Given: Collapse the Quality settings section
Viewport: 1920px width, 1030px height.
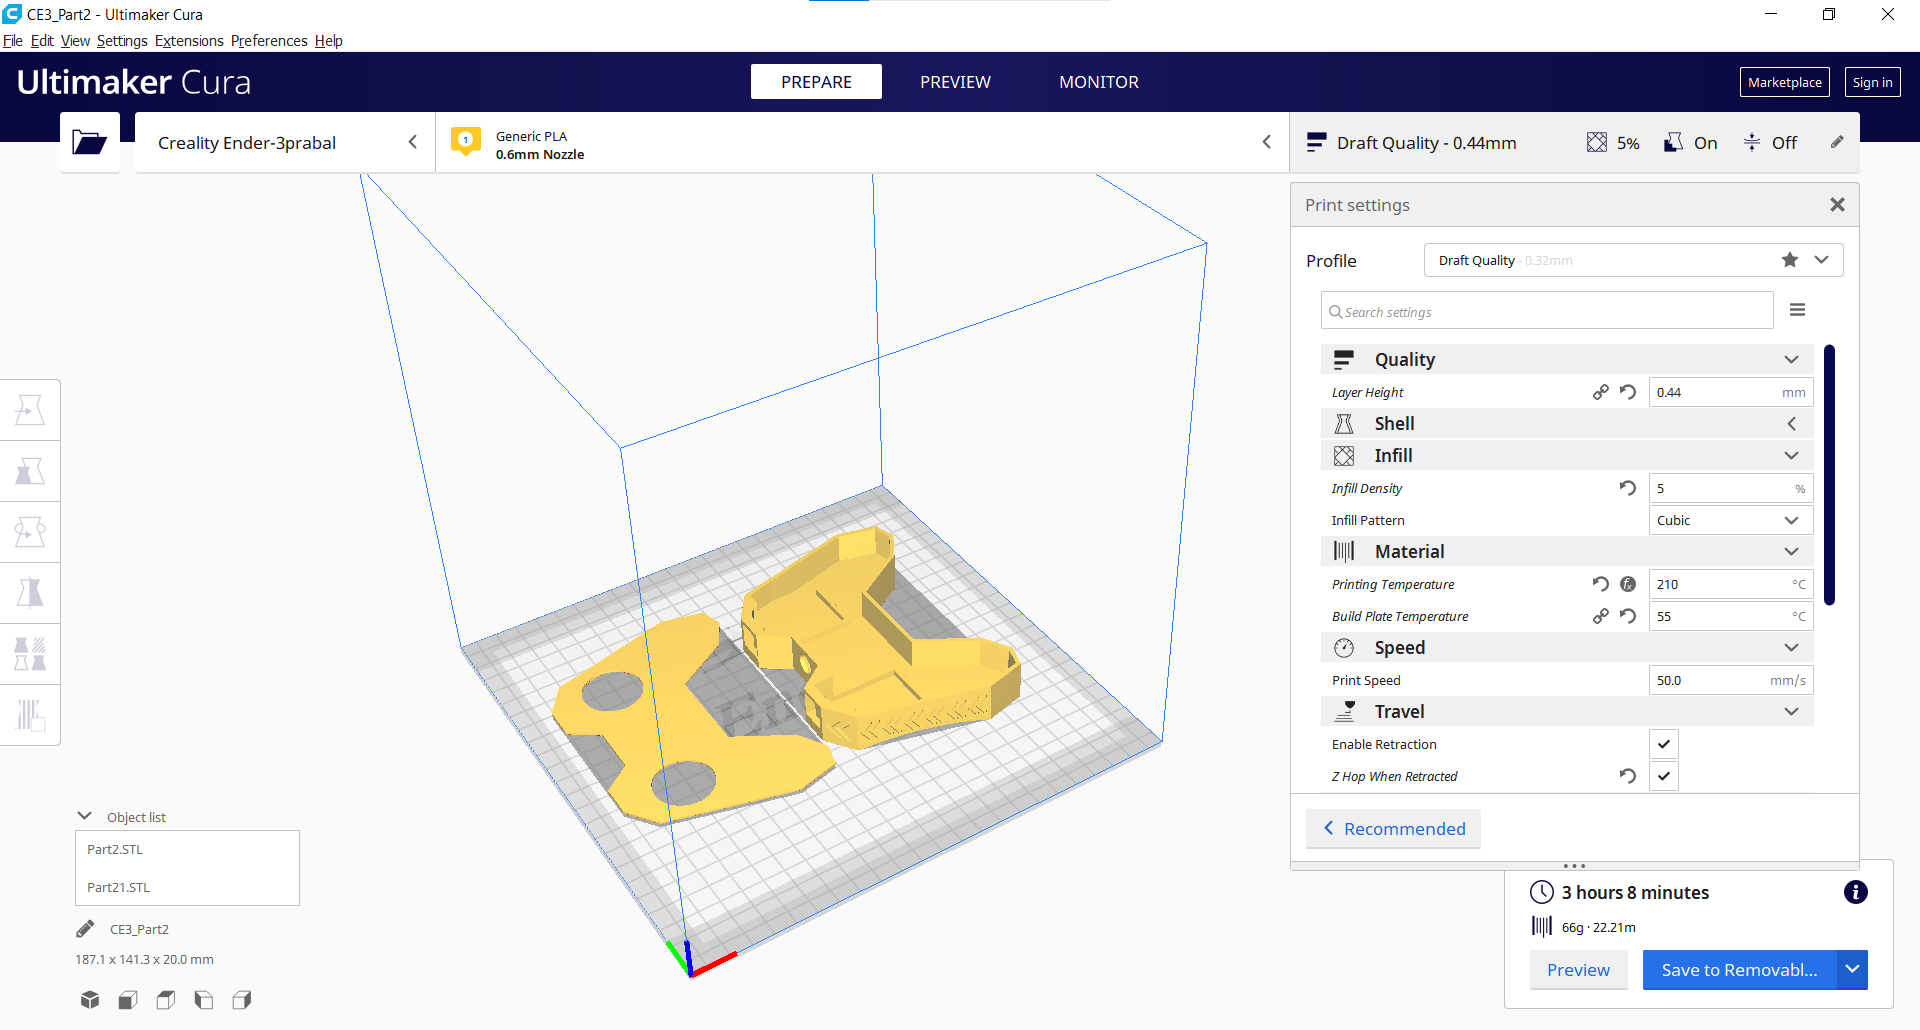Looking at the screenshot, I should tap(1567, 359).
